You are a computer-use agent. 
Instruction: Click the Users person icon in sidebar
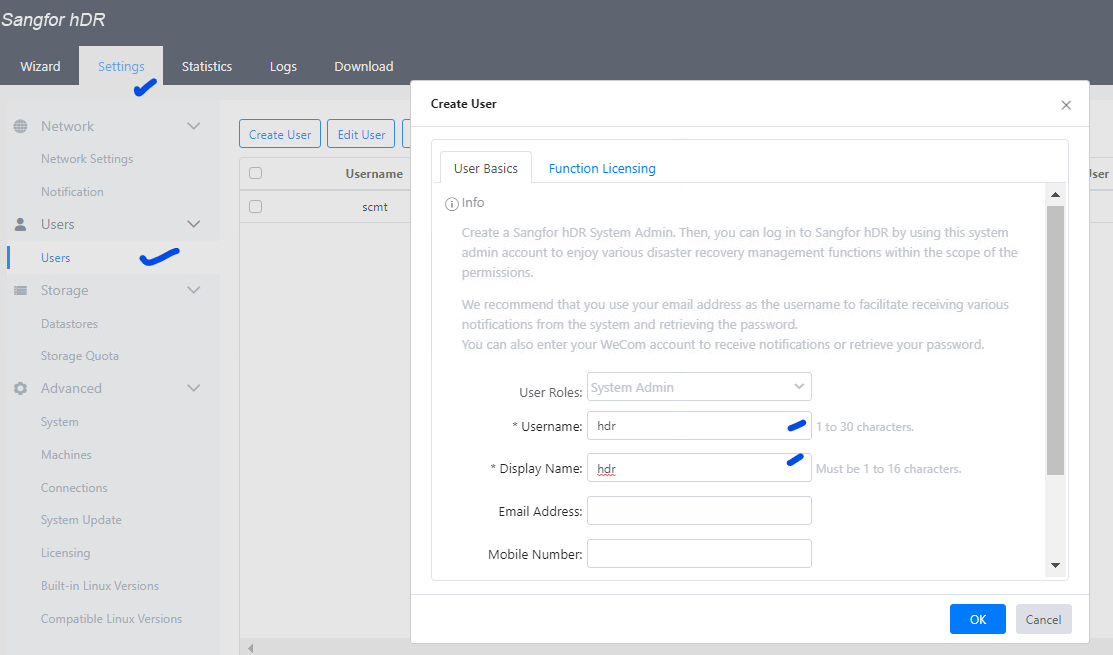pyautogui.click(x=22, y=224)
